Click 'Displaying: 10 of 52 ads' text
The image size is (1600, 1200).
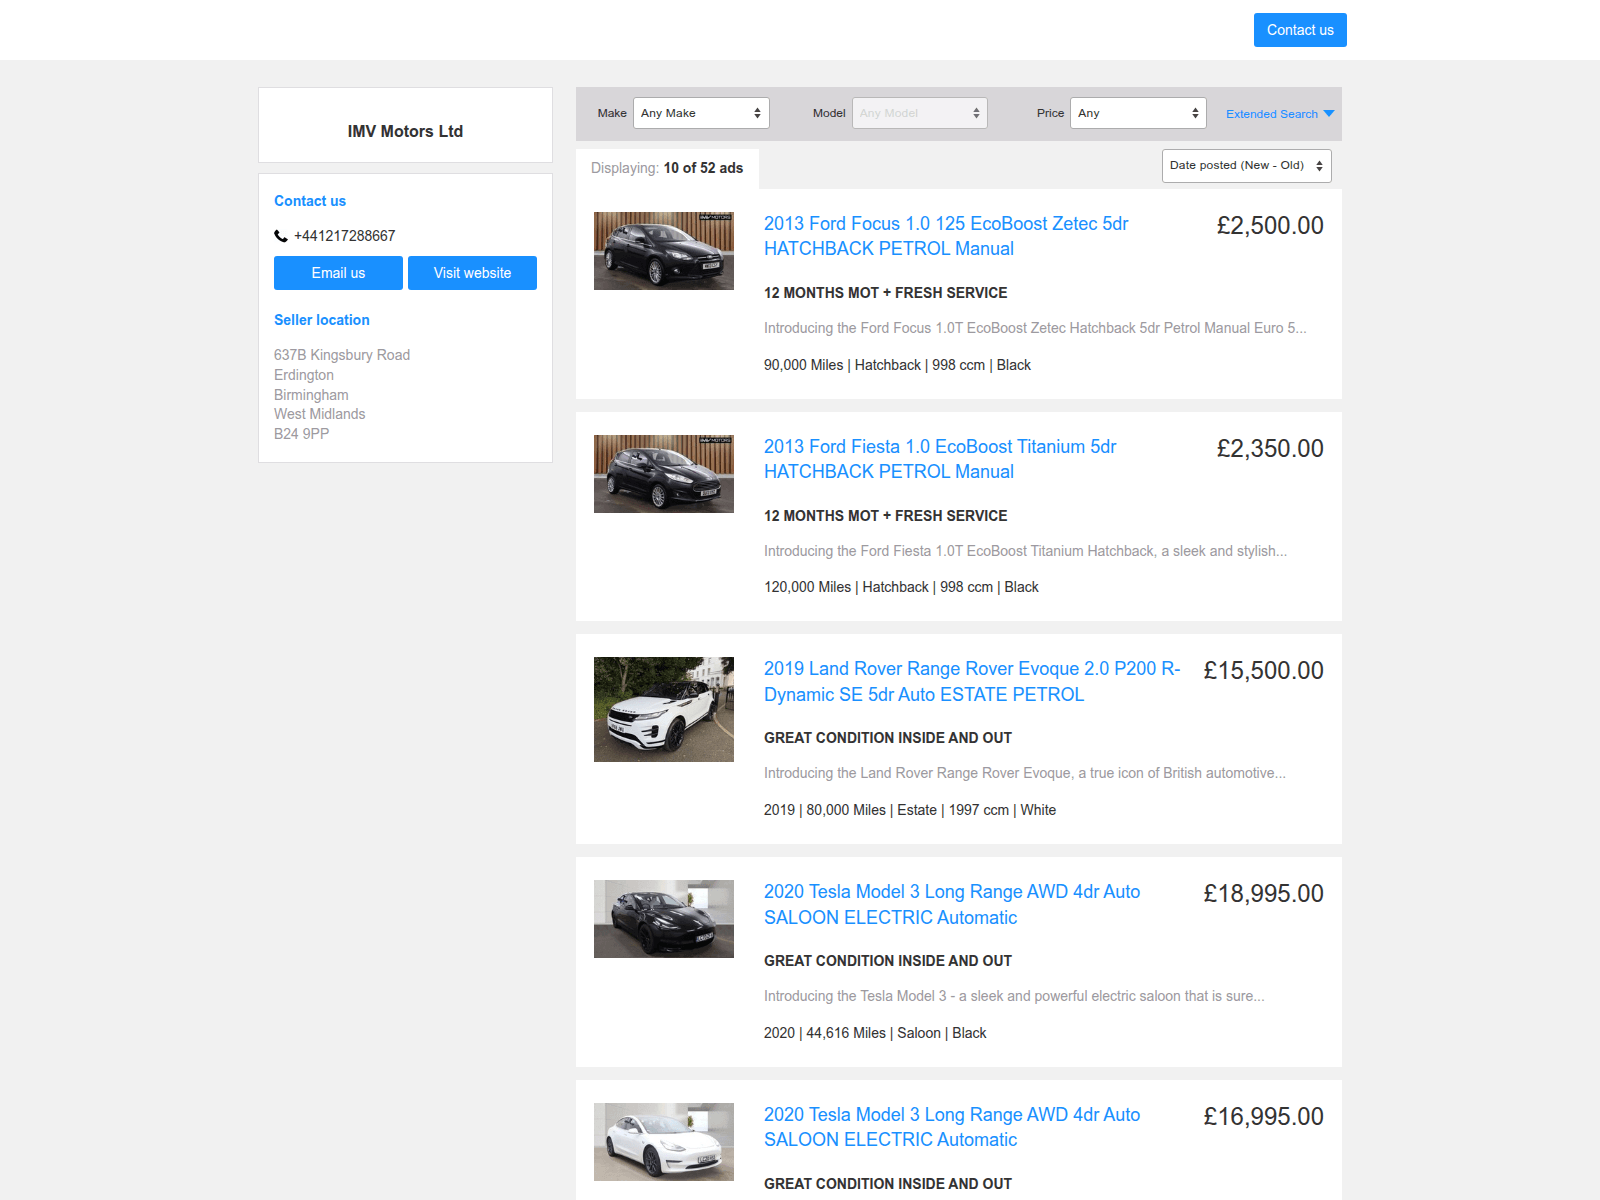[667, 168]
